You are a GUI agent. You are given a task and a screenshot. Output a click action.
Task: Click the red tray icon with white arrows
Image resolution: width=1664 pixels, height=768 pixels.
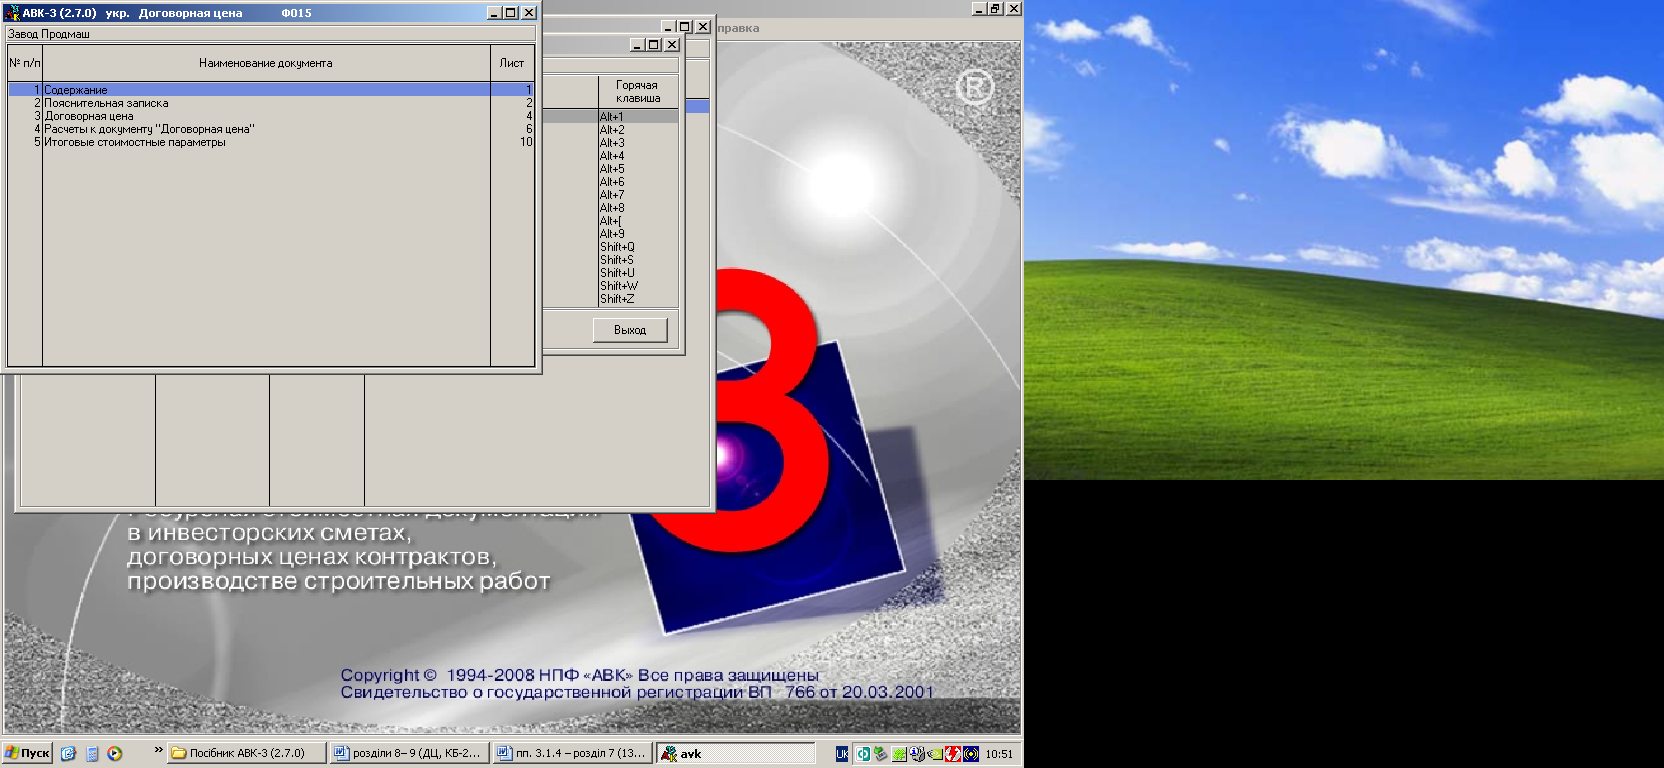point(953,754)
